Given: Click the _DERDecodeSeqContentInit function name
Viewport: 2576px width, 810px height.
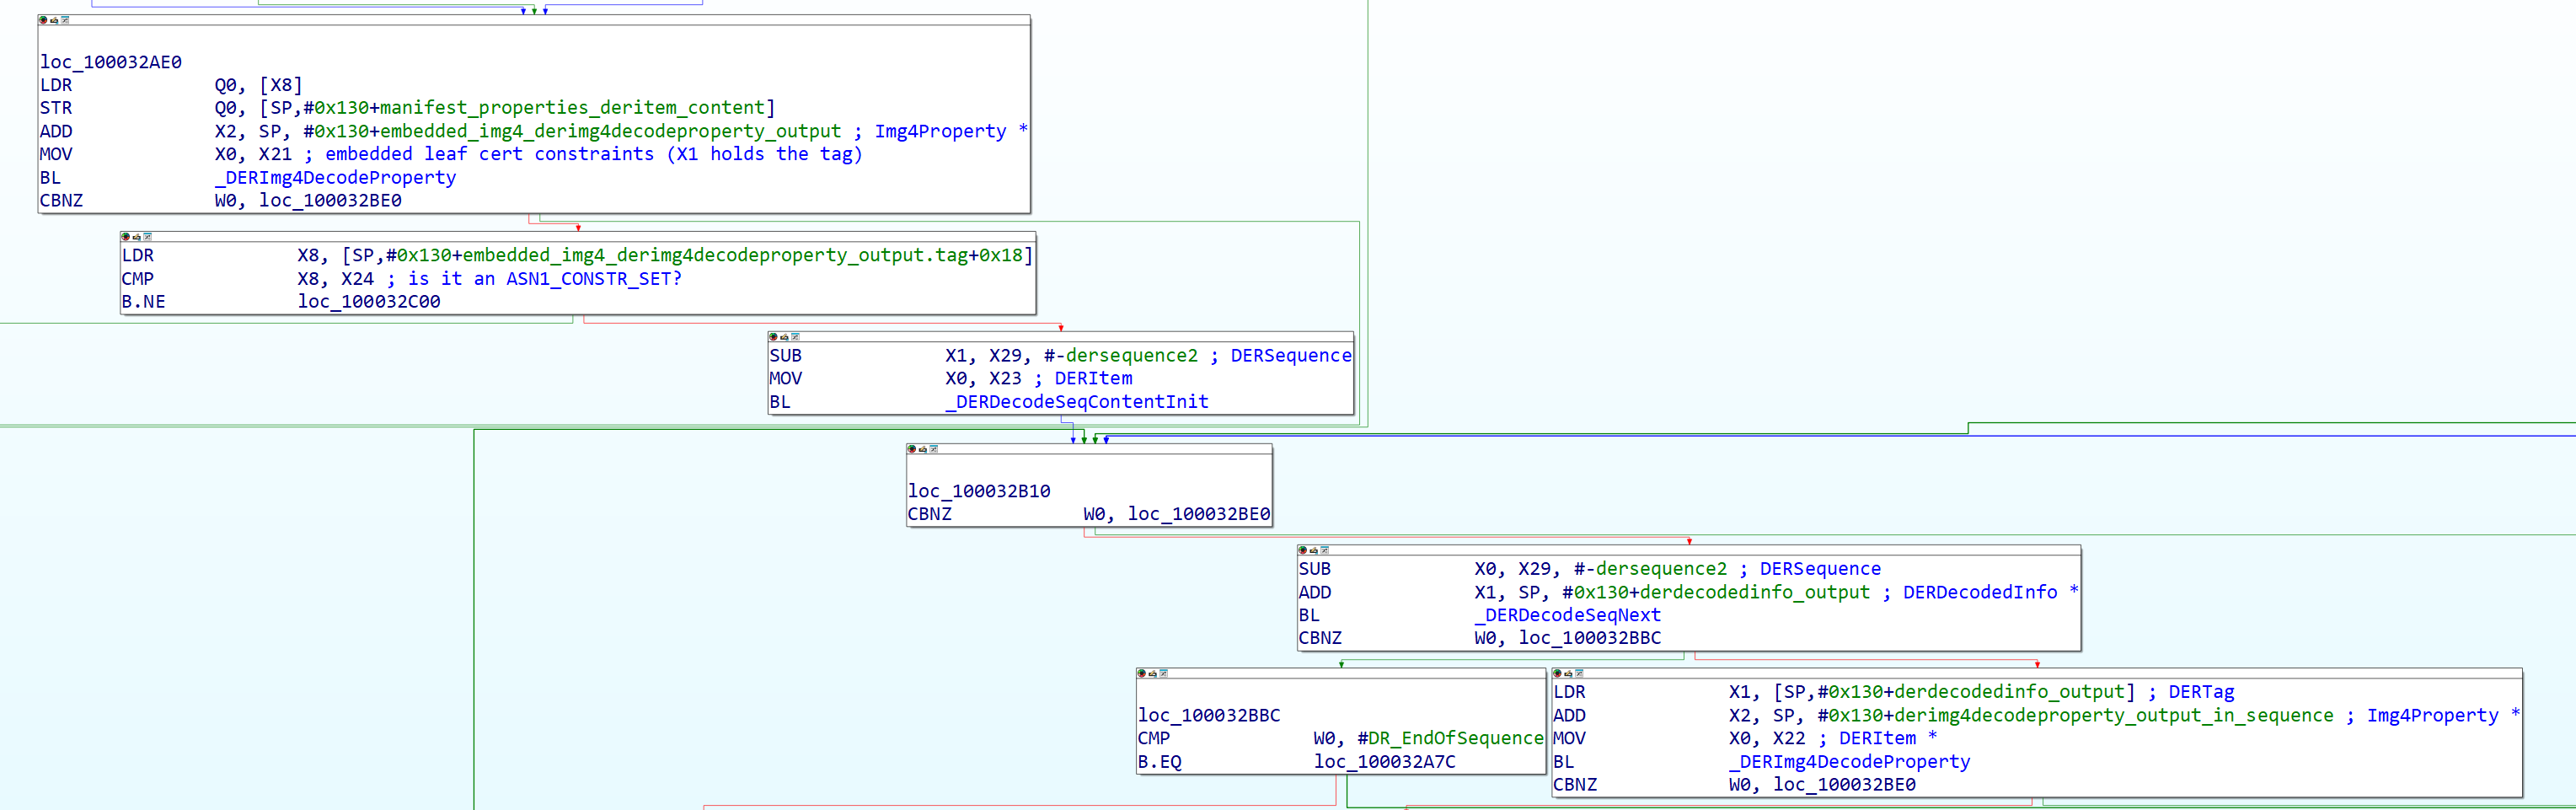Looking at the screenshot, I should click(1076, 402).
